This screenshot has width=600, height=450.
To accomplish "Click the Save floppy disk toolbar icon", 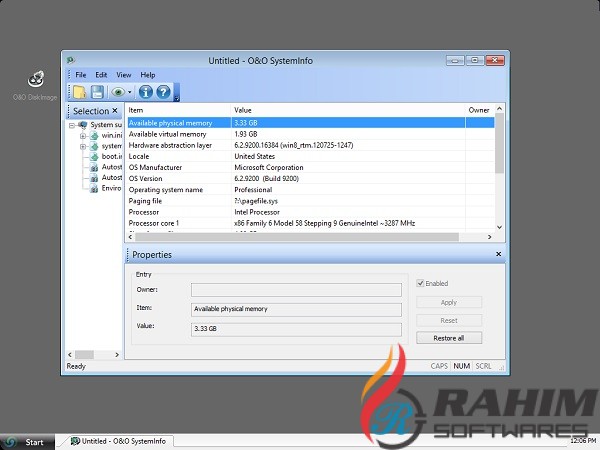I will [x=97, y=92].
